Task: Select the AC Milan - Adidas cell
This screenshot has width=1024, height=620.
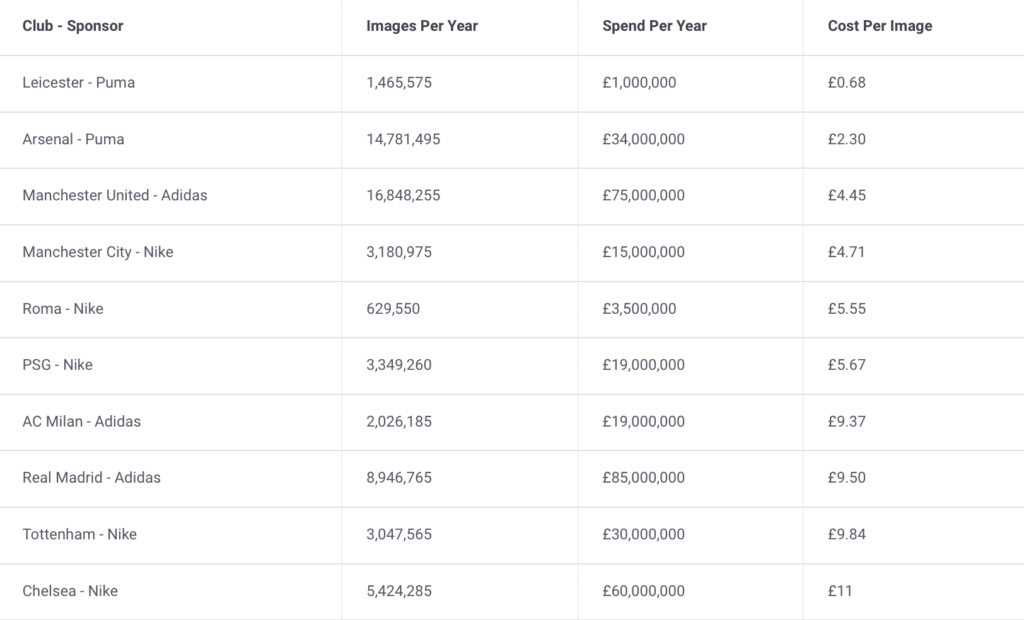Action: [x=82, y=422]
